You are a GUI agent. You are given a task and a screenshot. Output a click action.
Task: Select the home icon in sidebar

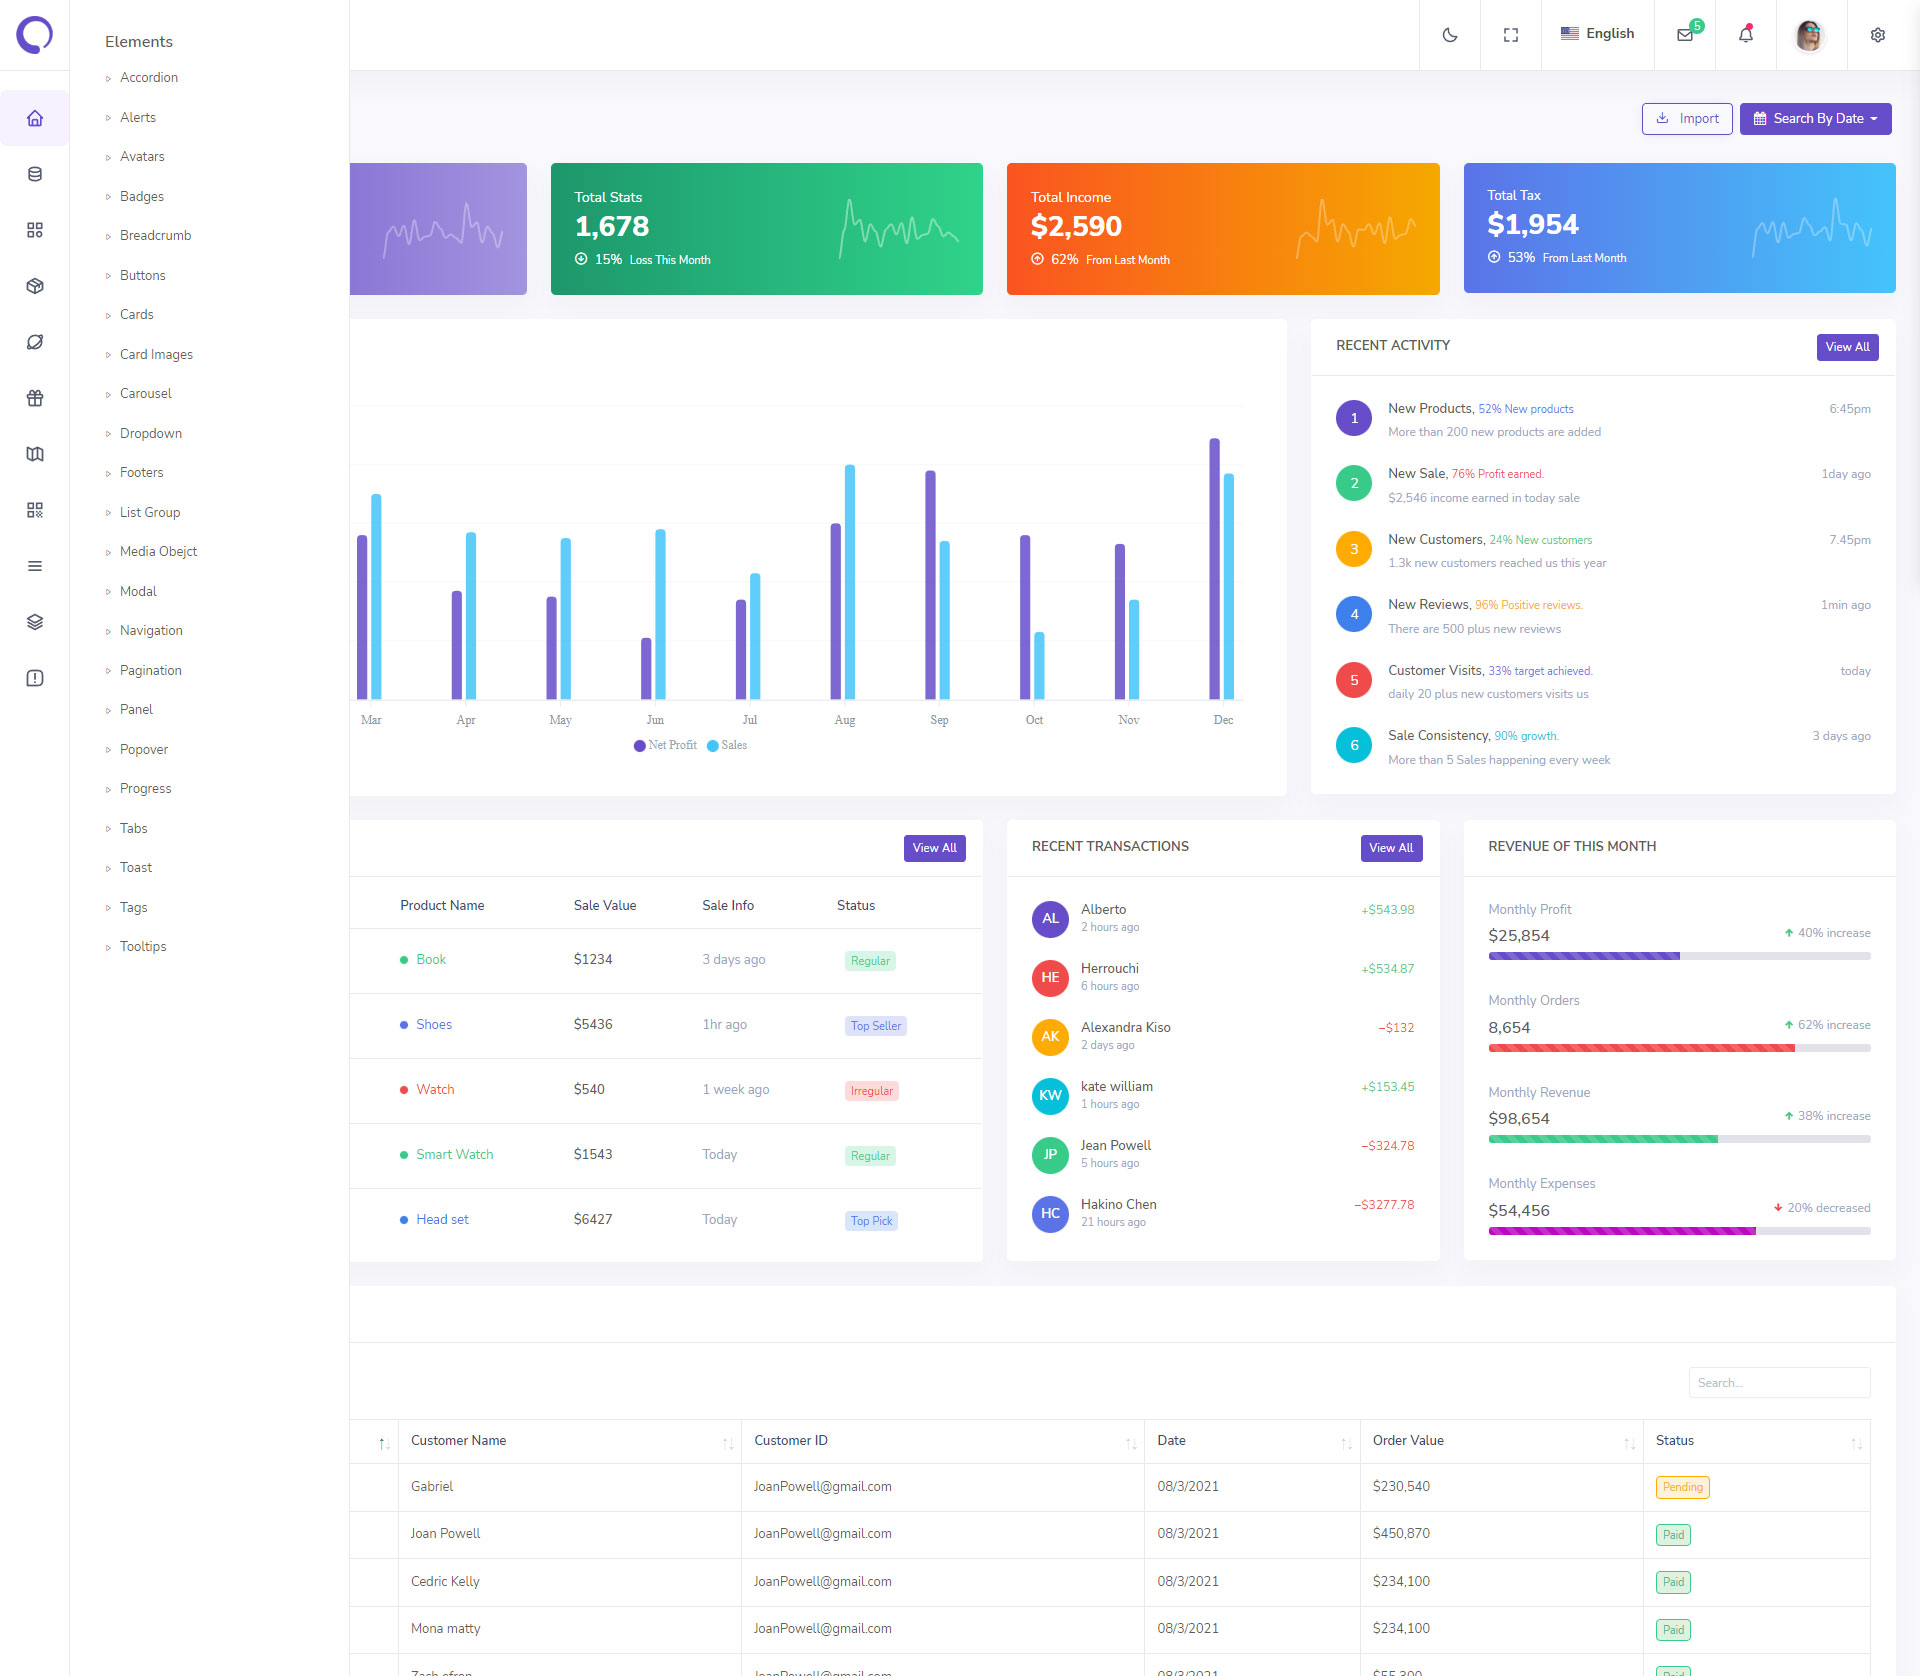coord(35,118)
